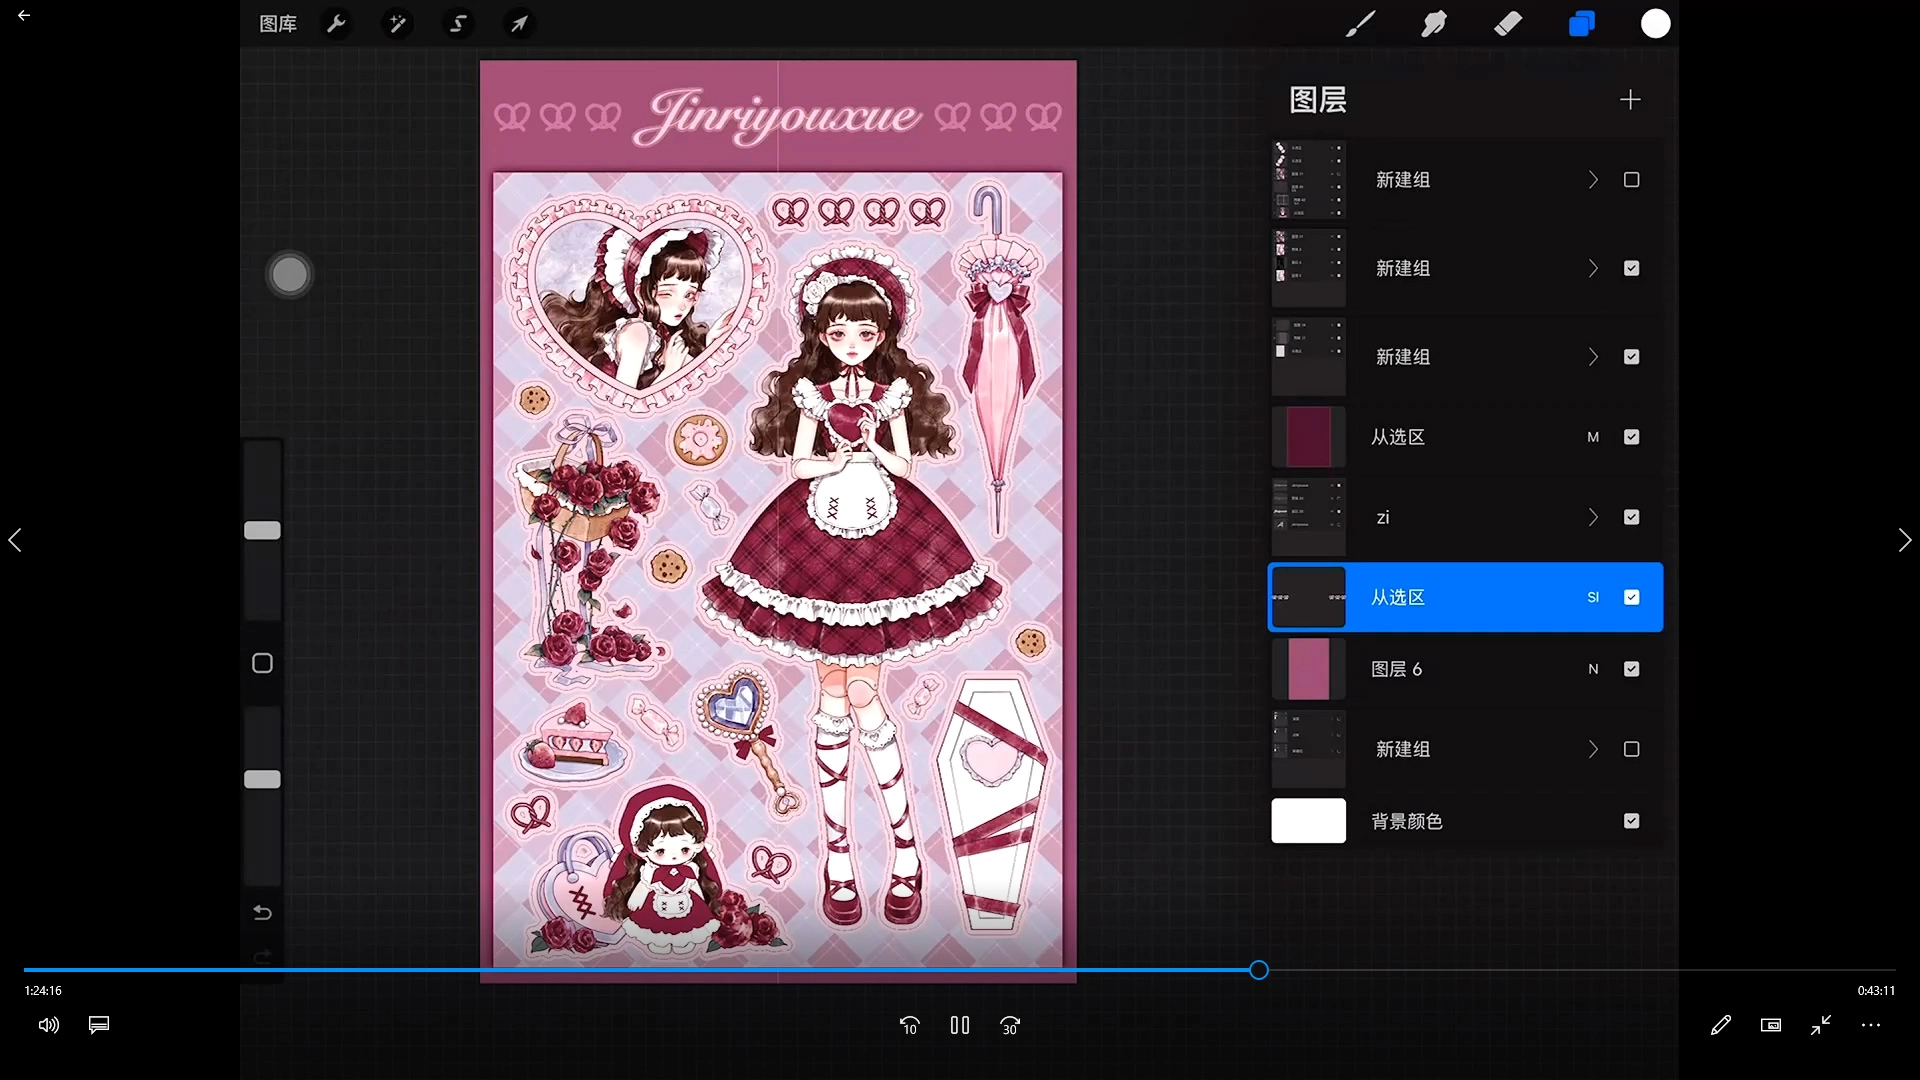Select the Eraser tool
The image size is (1920, 1080).
tap(1508, 24)
